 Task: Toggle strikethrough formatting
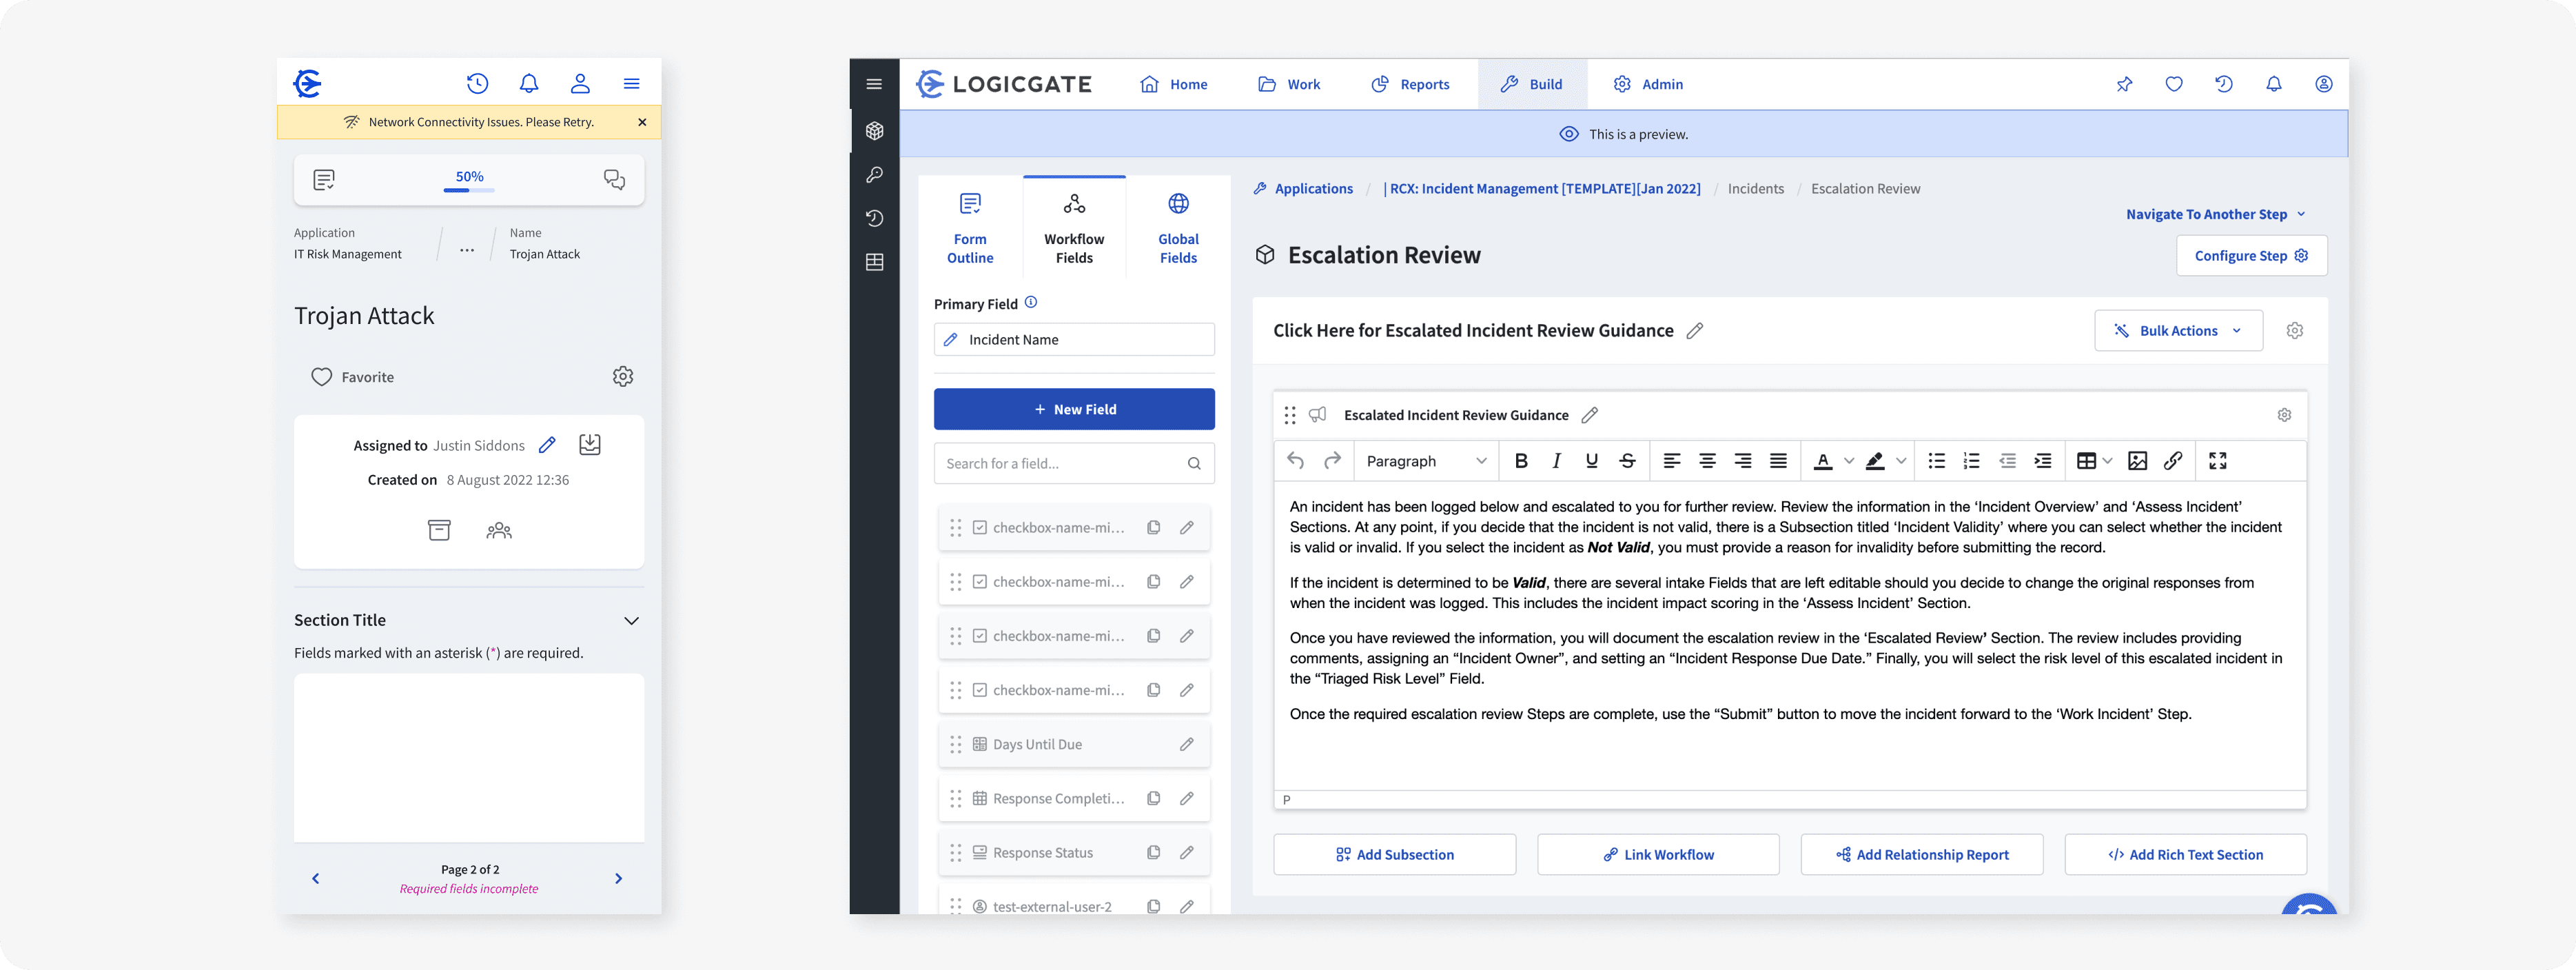1627,461
